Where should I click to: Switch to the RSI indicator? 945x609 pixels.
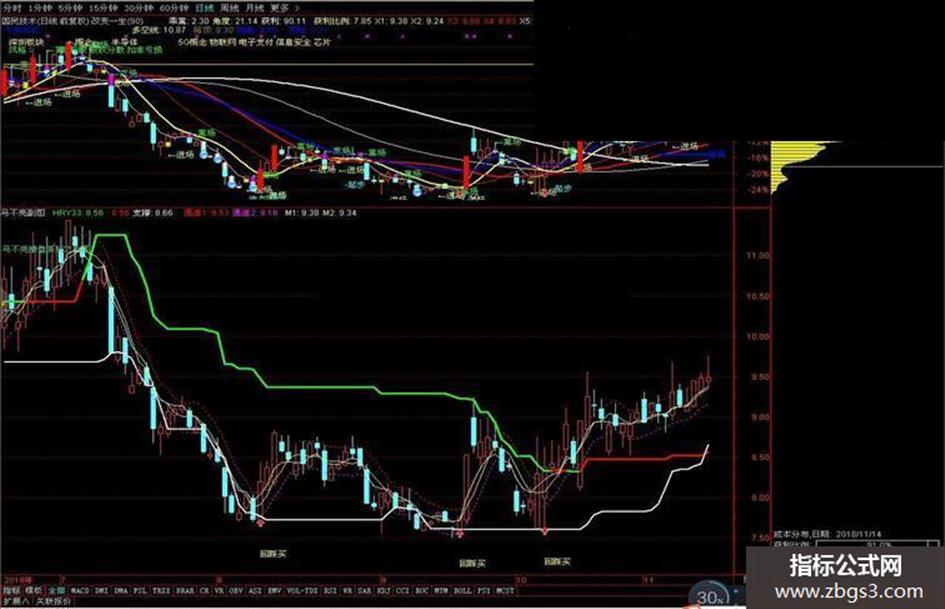330,591
